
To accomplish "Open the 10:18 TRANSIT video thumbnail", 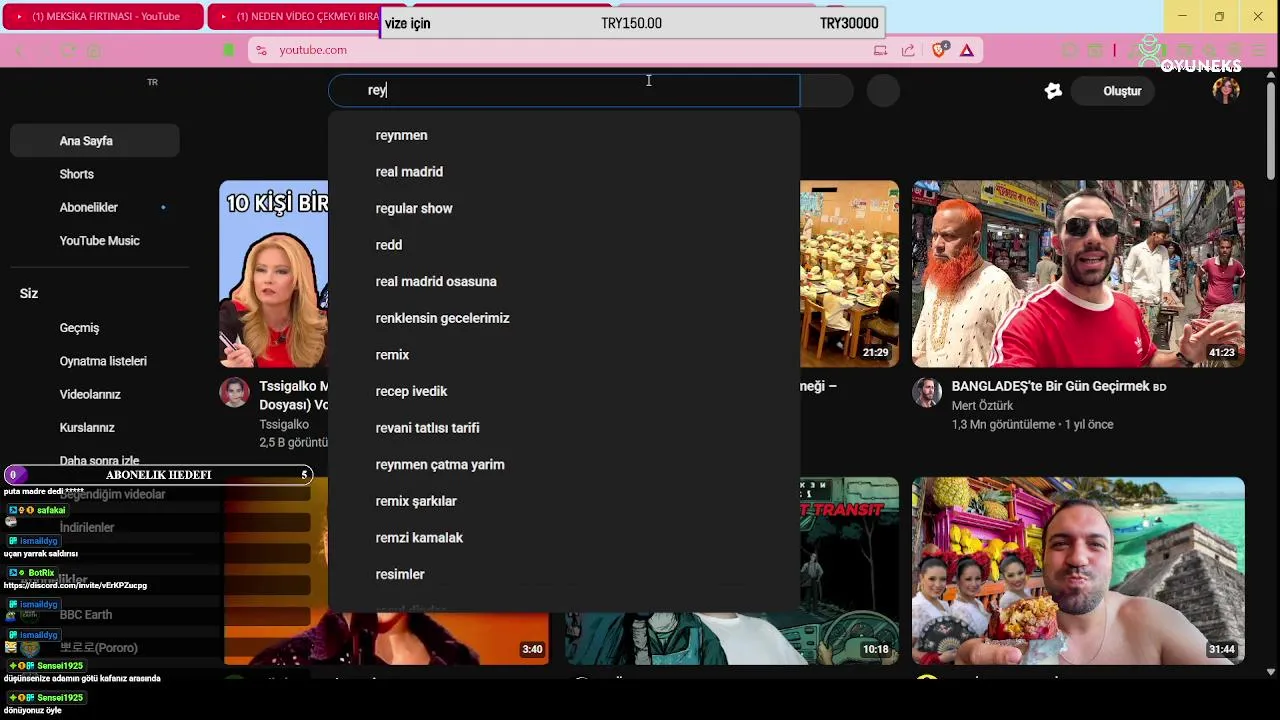I will click(732, 640).
